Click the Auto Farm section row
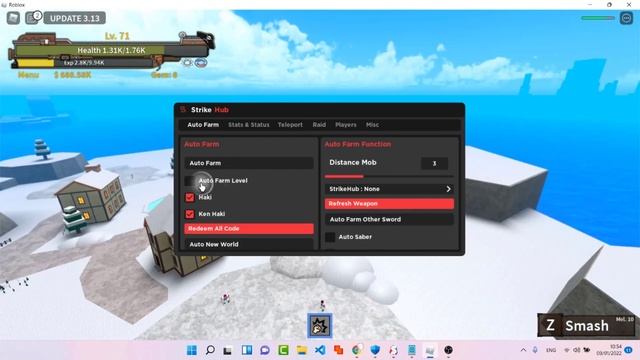 pyautogui.click(x=249, y=163)
